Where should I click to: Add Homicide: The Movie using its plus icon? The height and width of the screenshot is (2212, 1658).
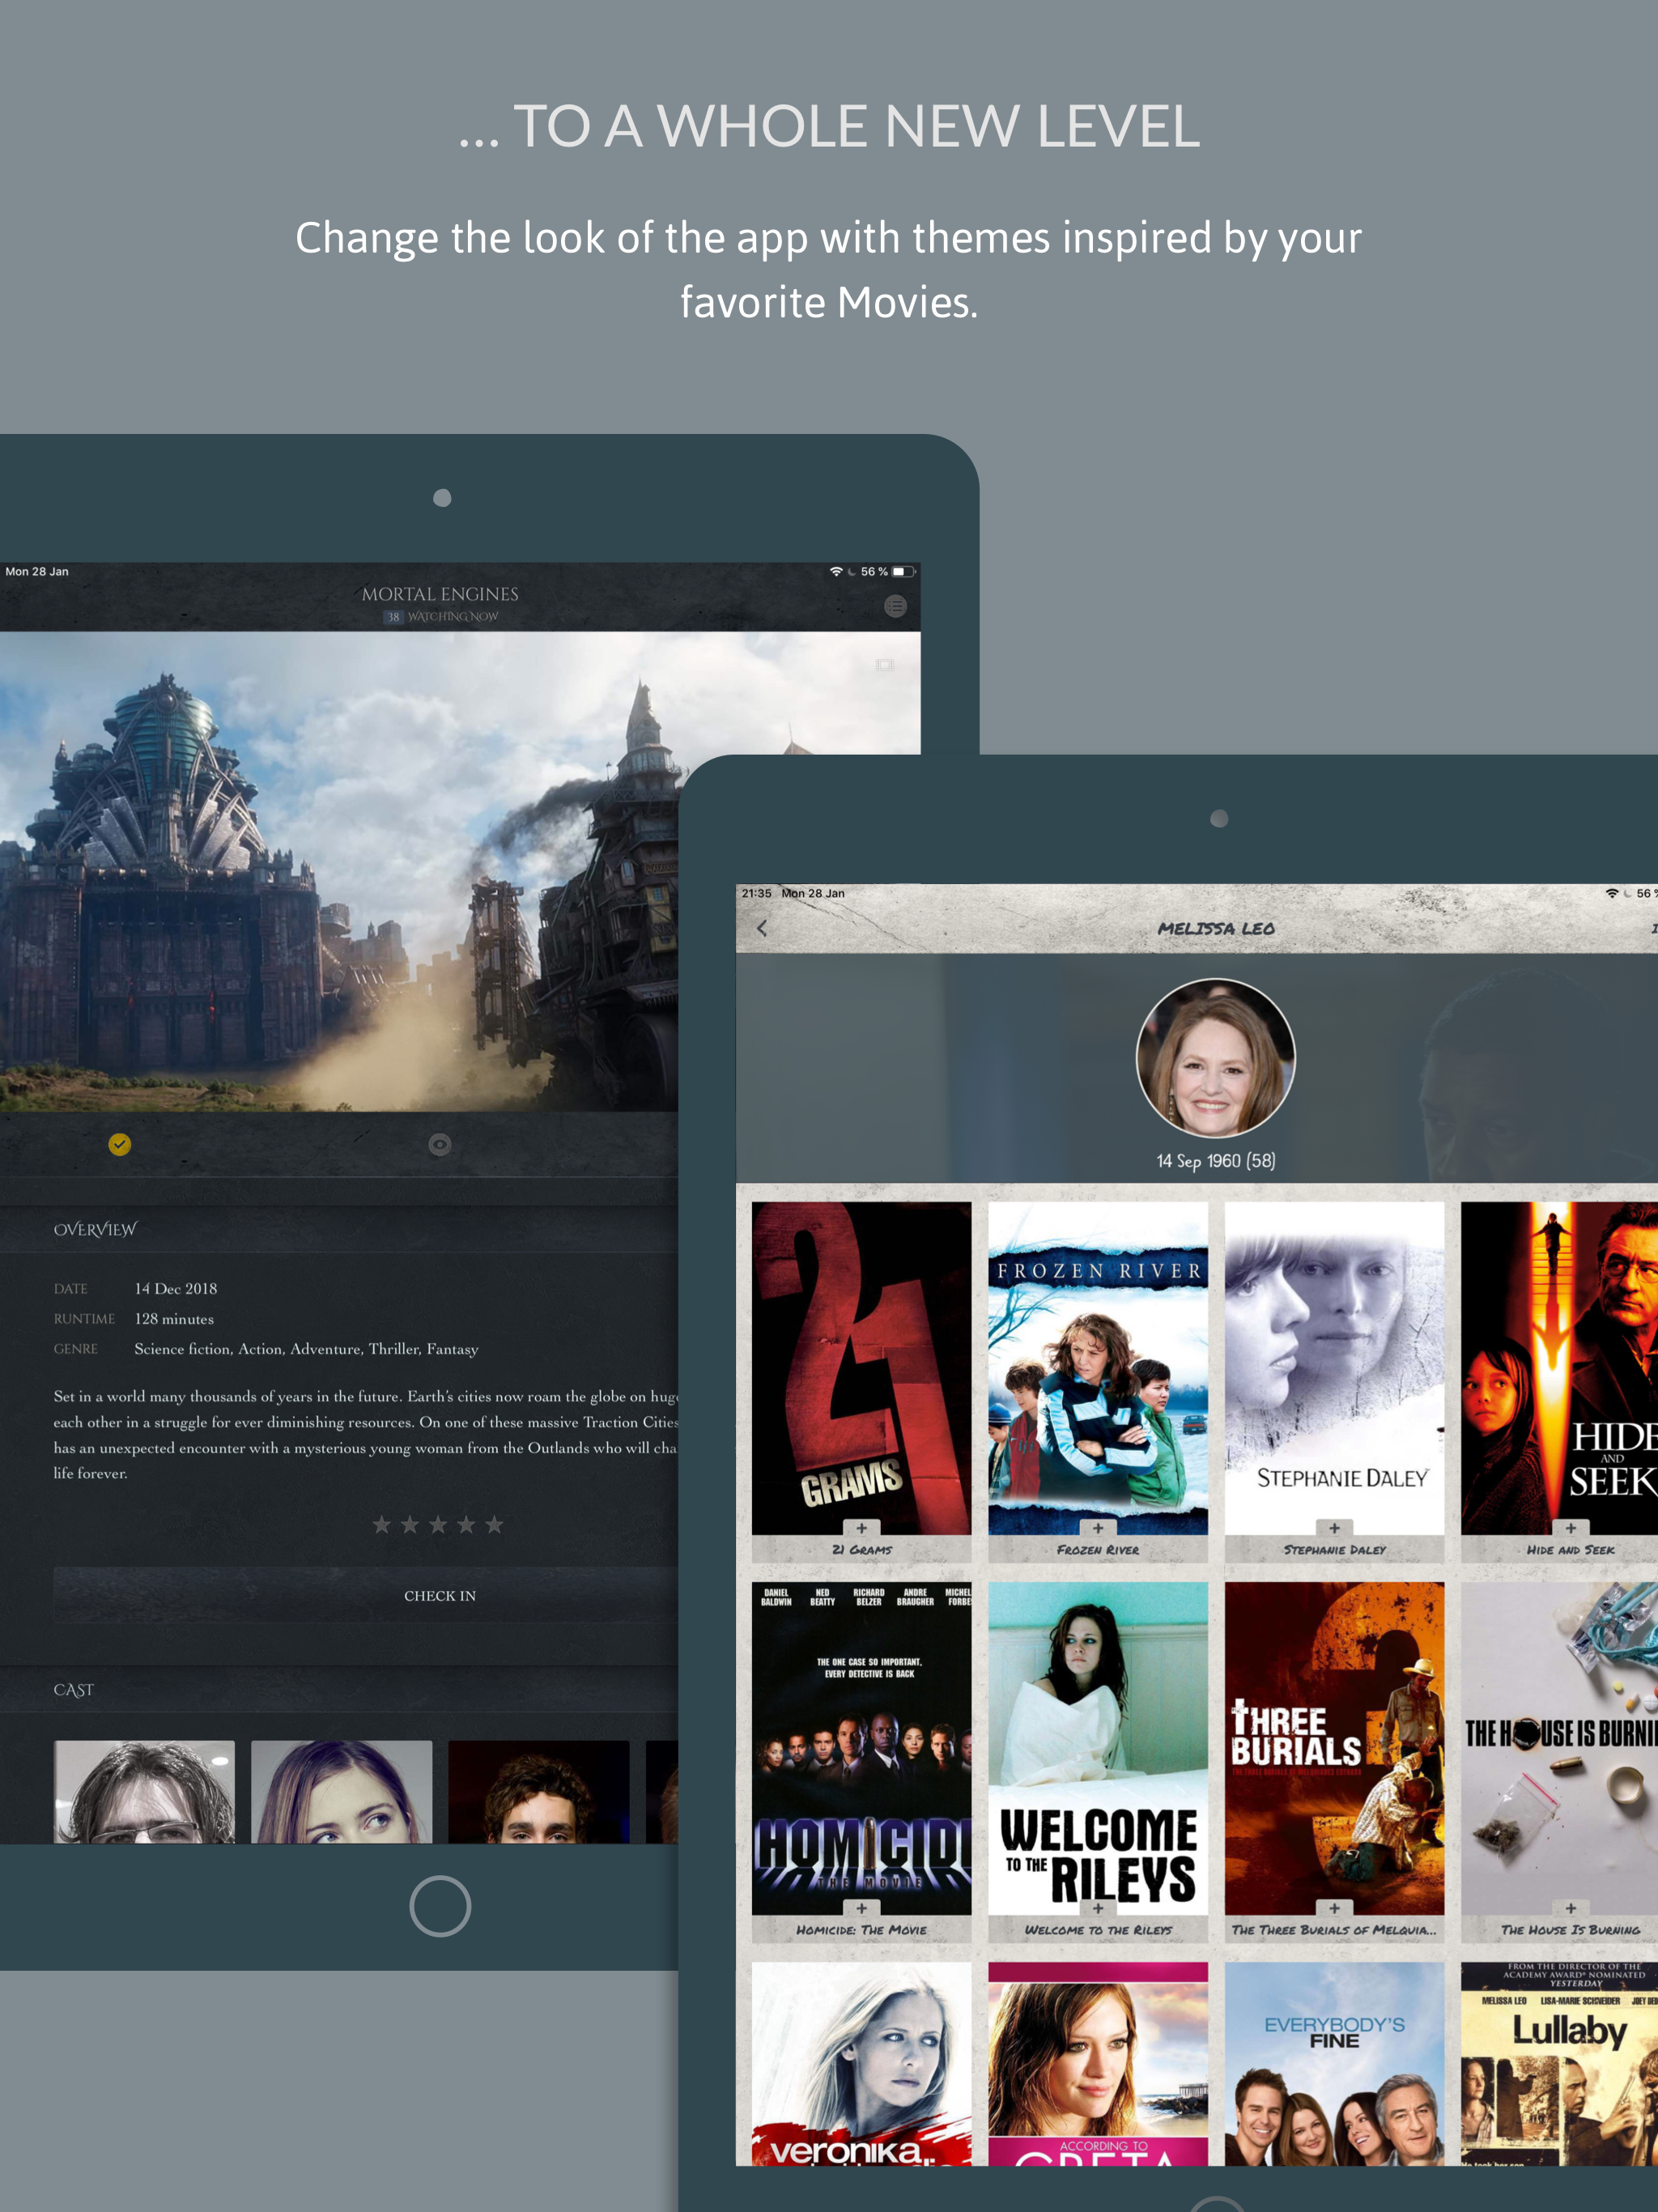862,1908
